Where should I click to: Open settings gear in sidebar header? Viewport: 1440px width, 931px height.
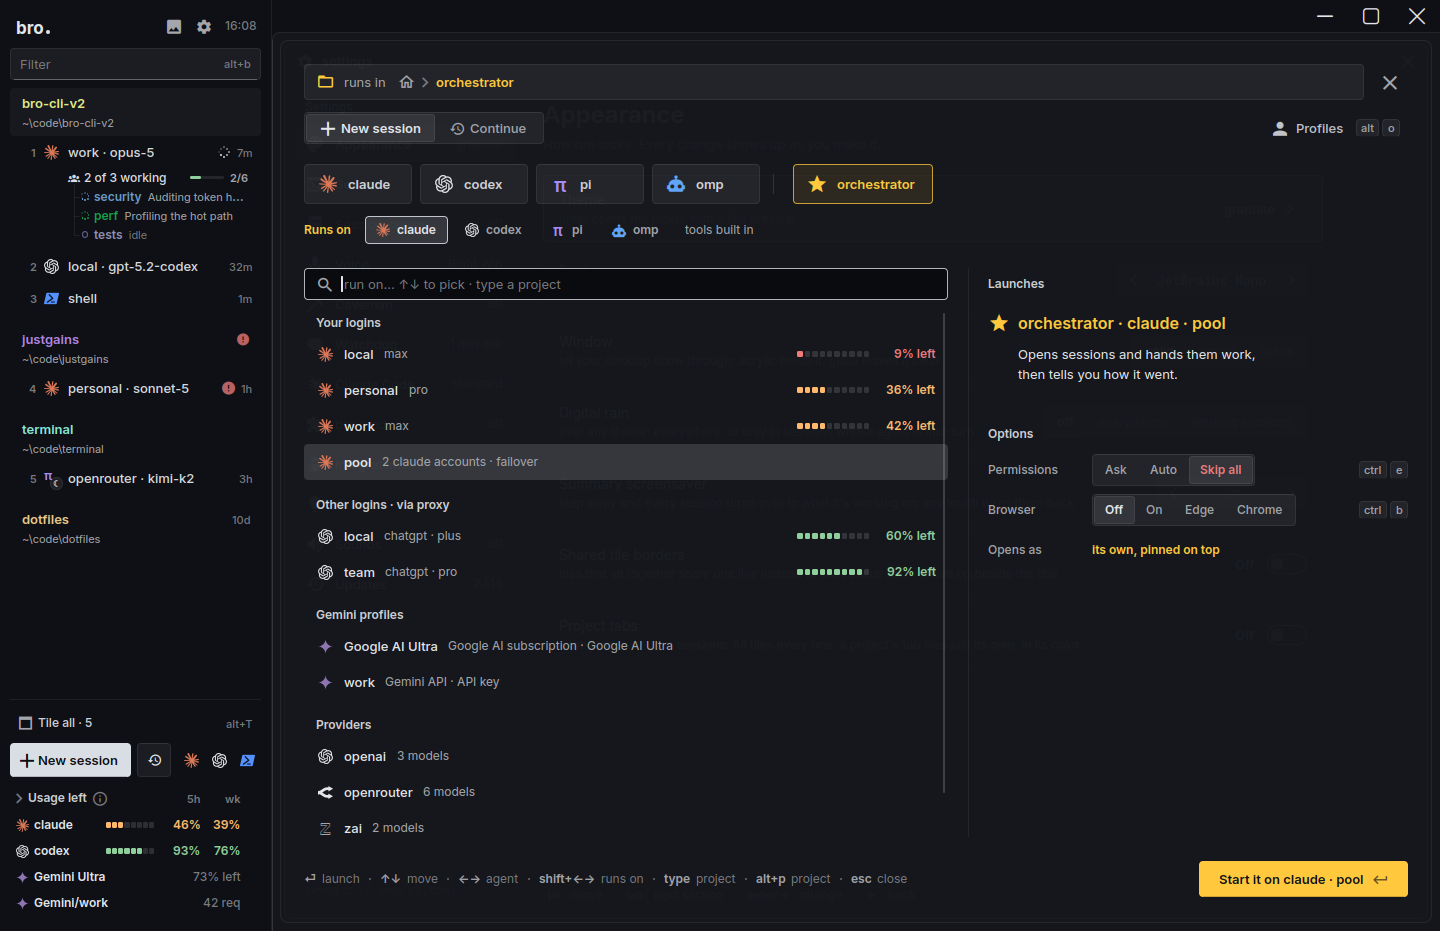click(x=204, y=27)
